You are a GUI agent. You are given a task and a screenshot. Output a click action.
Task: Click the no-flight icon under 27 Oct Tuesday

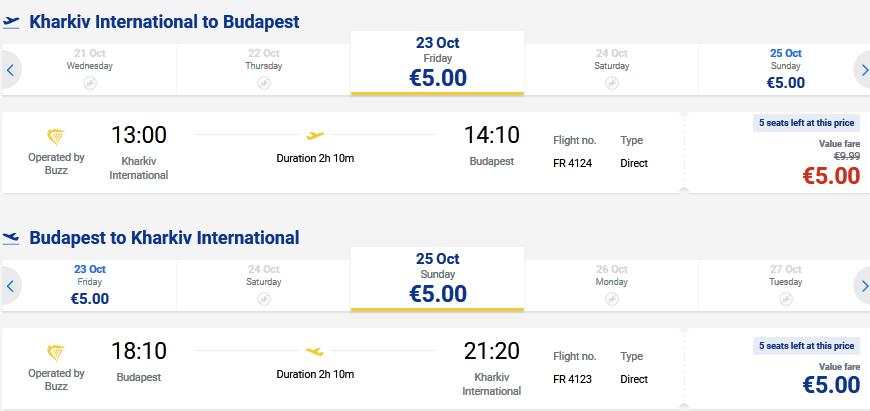pos(785,299)
